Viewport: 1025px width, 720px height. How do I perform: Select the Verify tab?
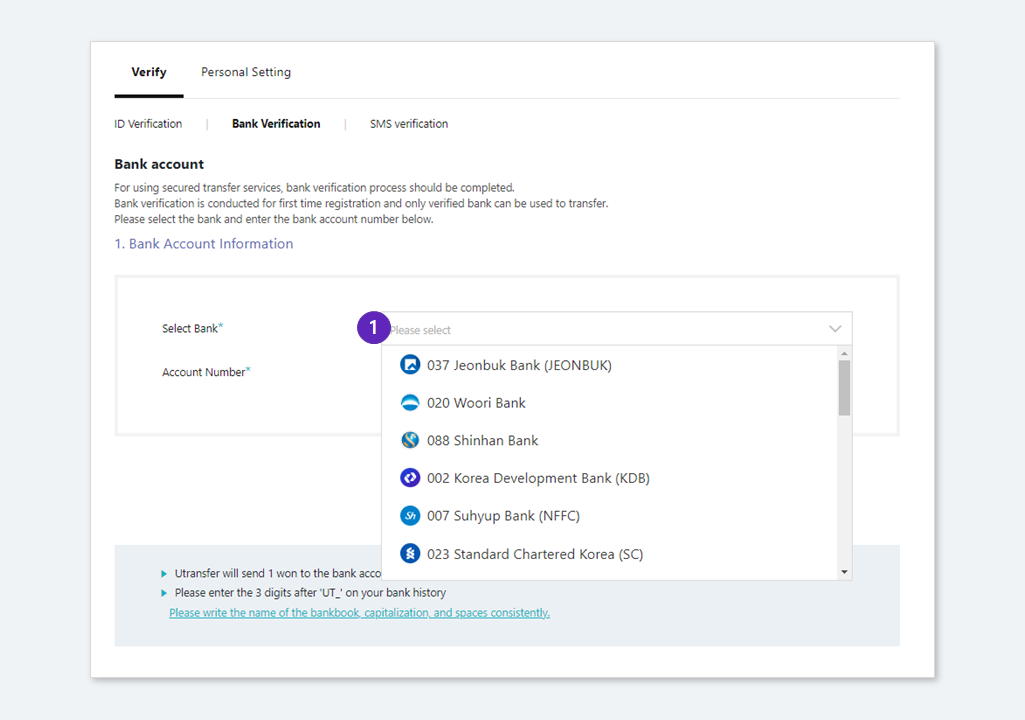[148, 71]
